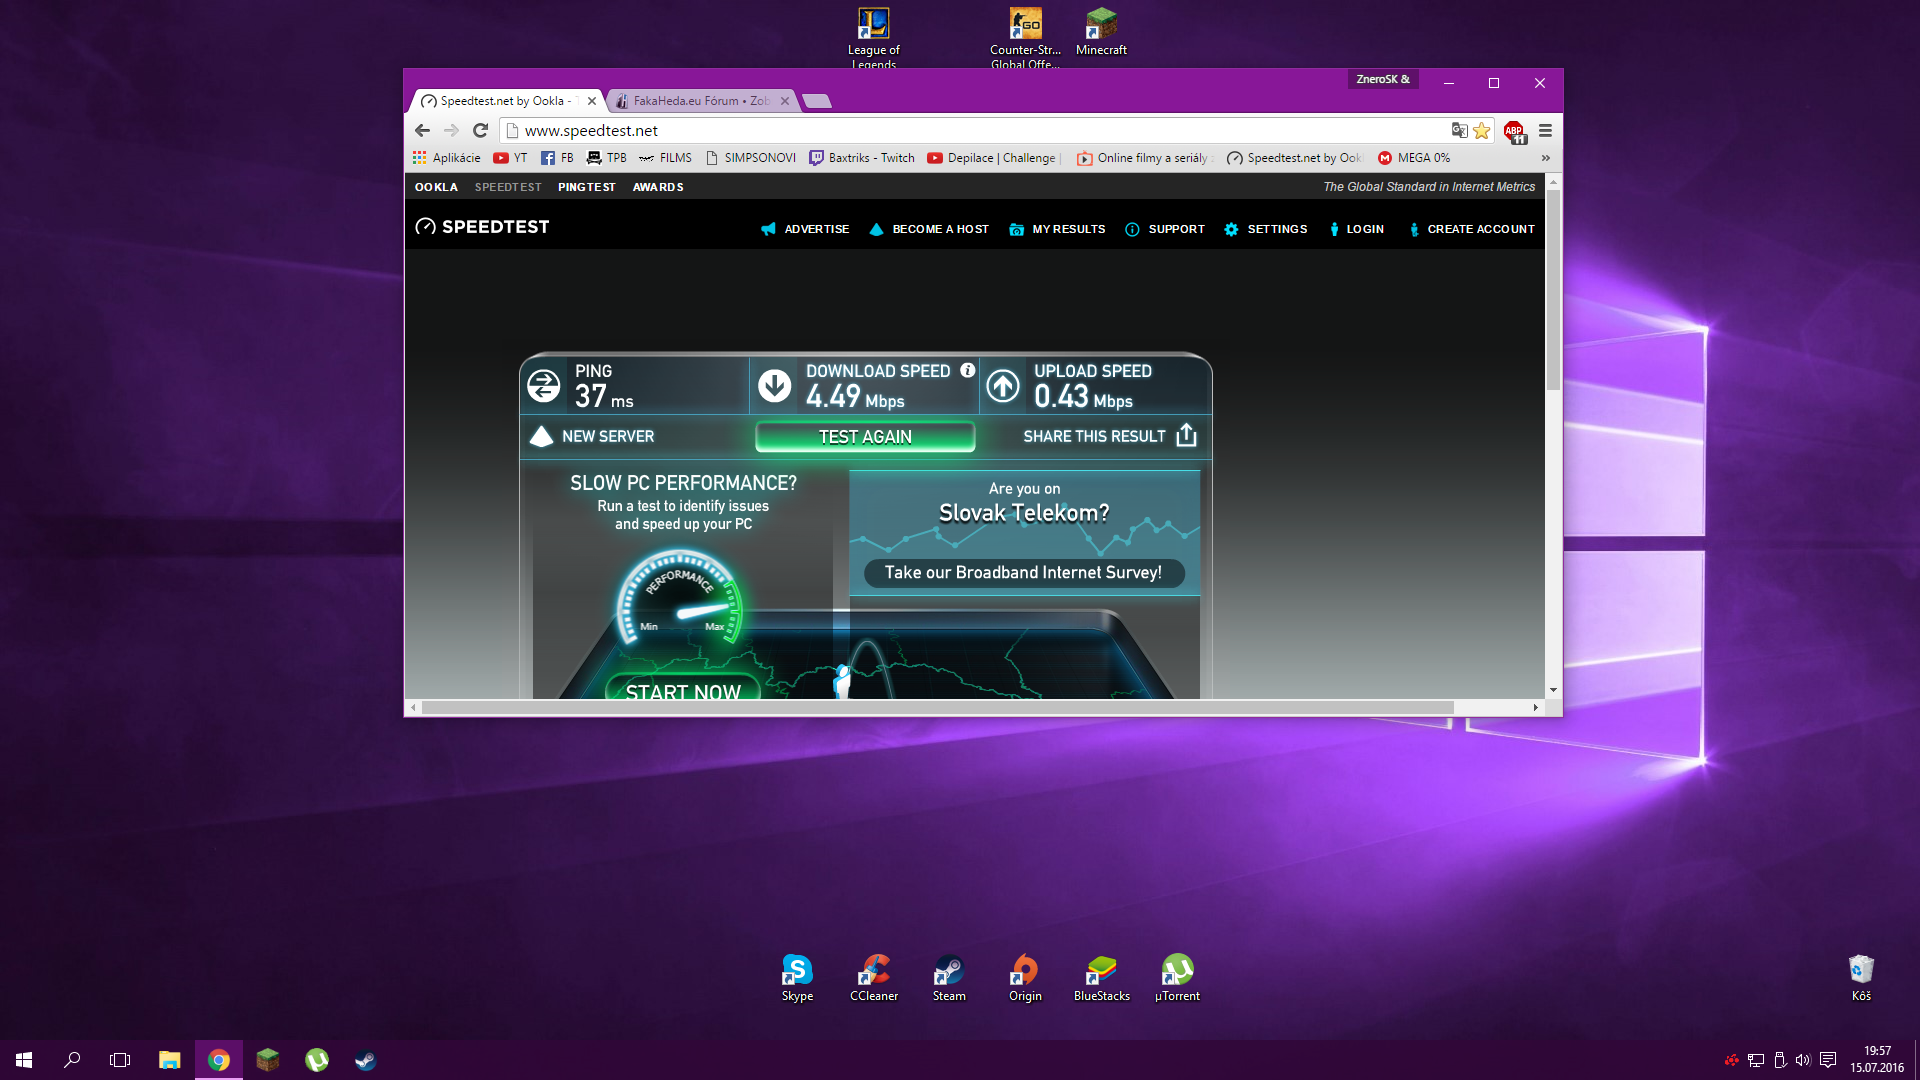Viewport: 1920px width, 1080px height.
Task: Expand the bookmarks overflow chevron
Action: point(1546,158)
